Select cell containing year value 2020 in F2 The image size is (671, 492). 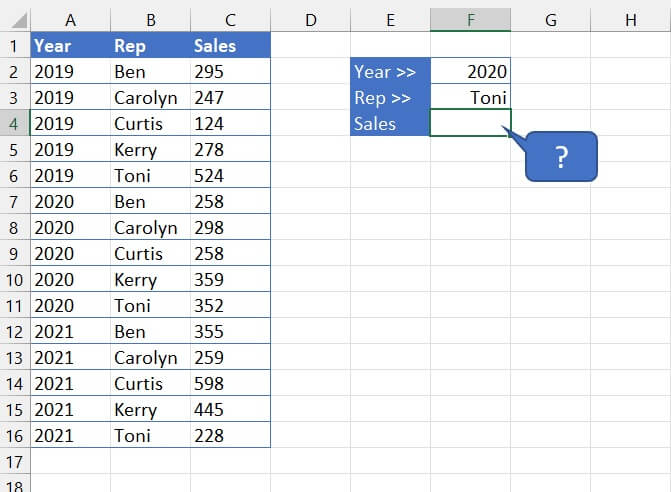click(x=470, y=72)
